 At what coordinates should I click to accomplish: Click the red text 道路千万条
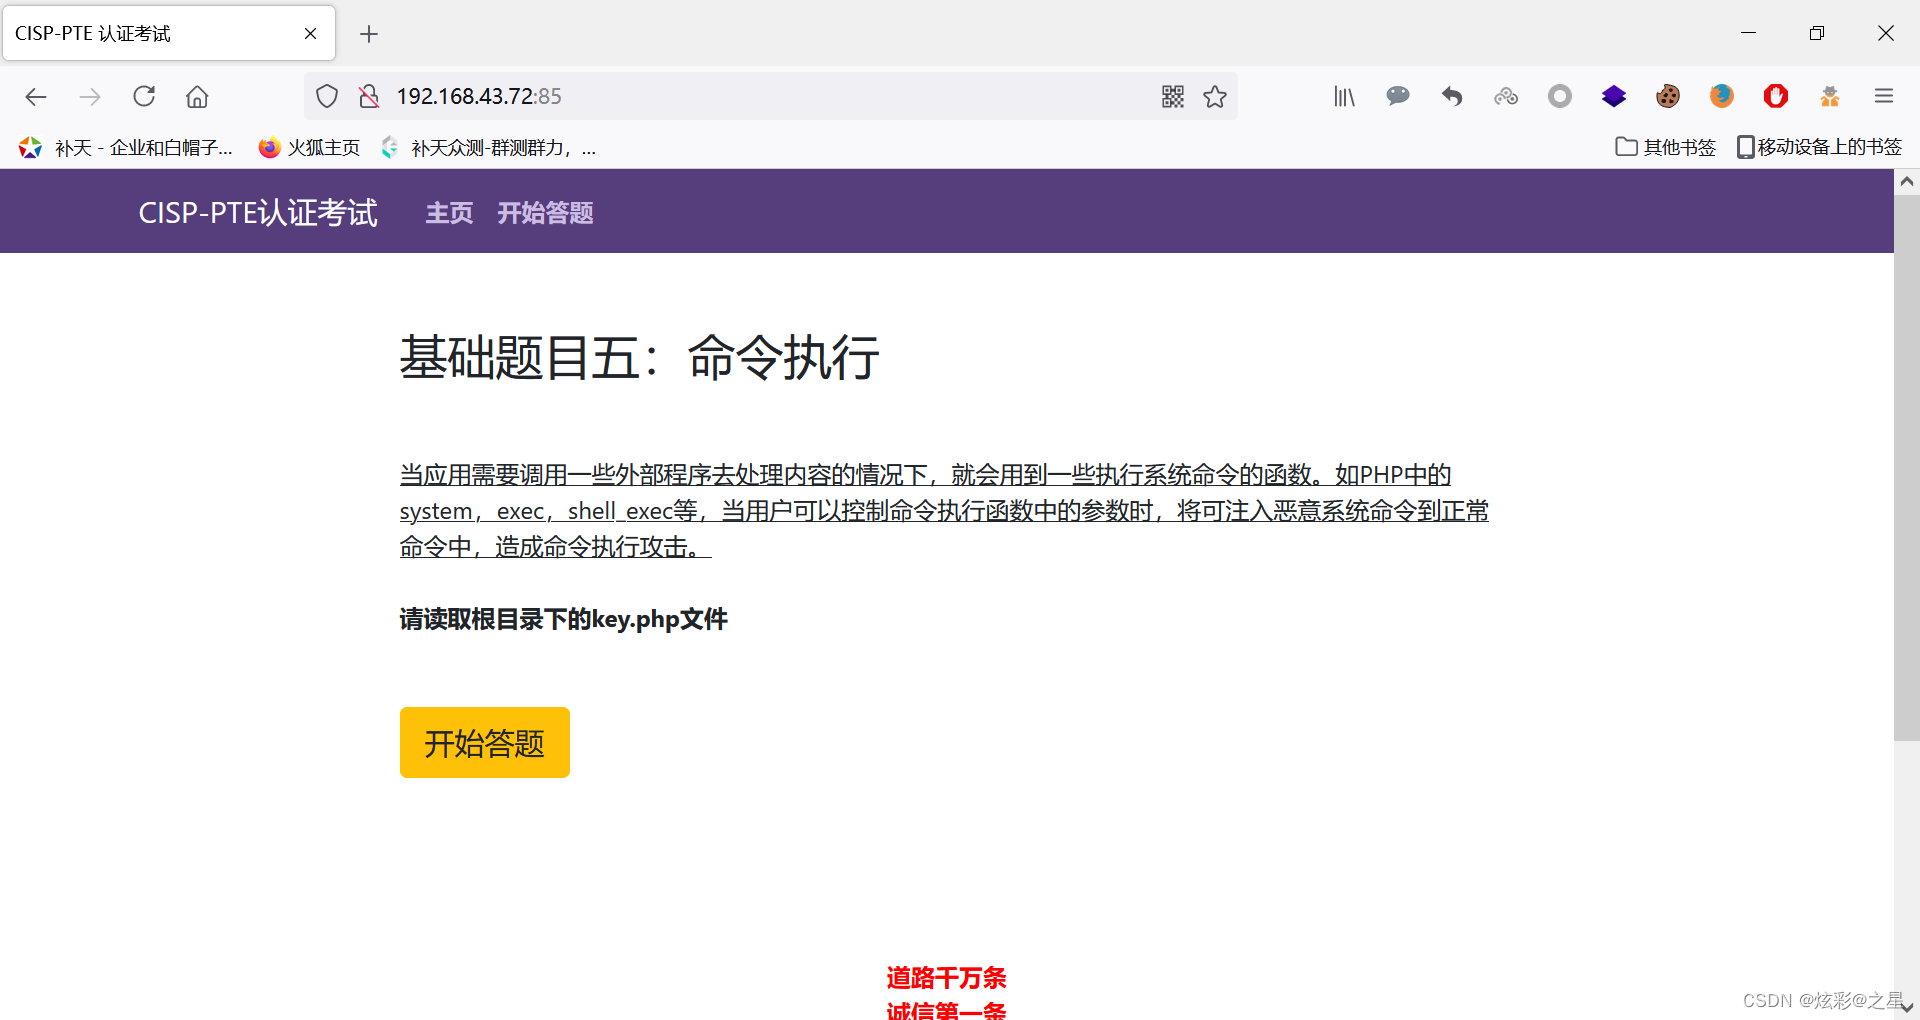tap(946, 977)
